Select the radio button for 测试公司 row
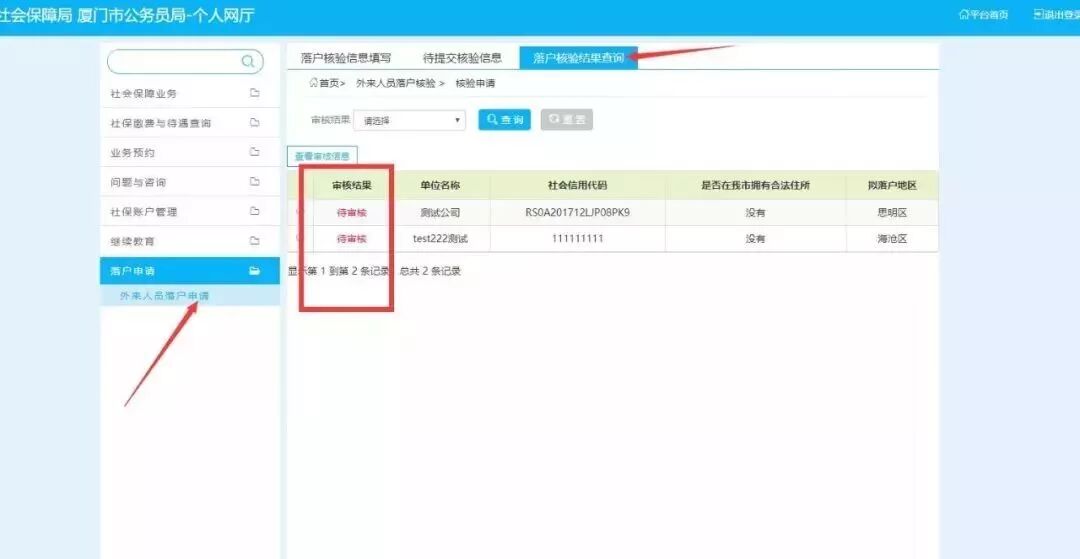Viewport: 1080px width, 559px height. (300, 212)
